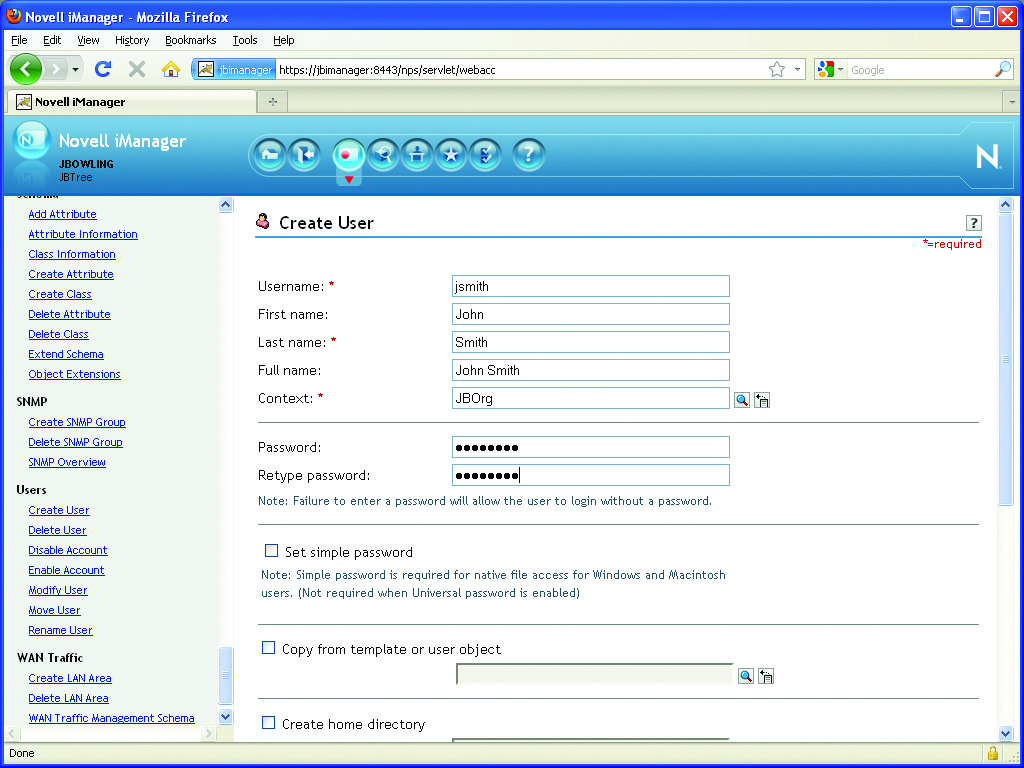
Task: Click the Exit (logout) icon in iManager
Action: (304, 155)
